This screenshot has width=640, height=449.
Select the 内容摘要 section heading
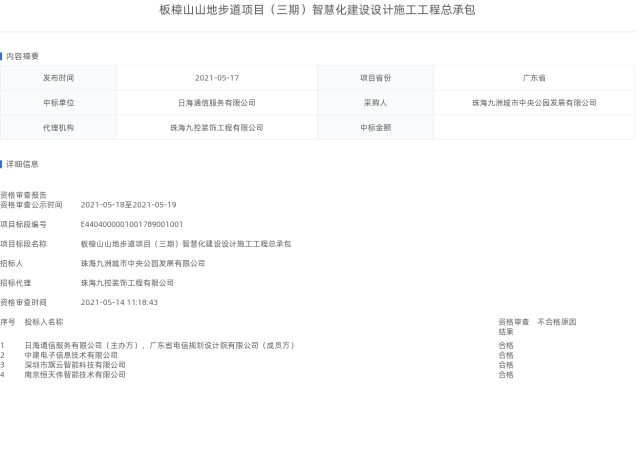(23, 56)
